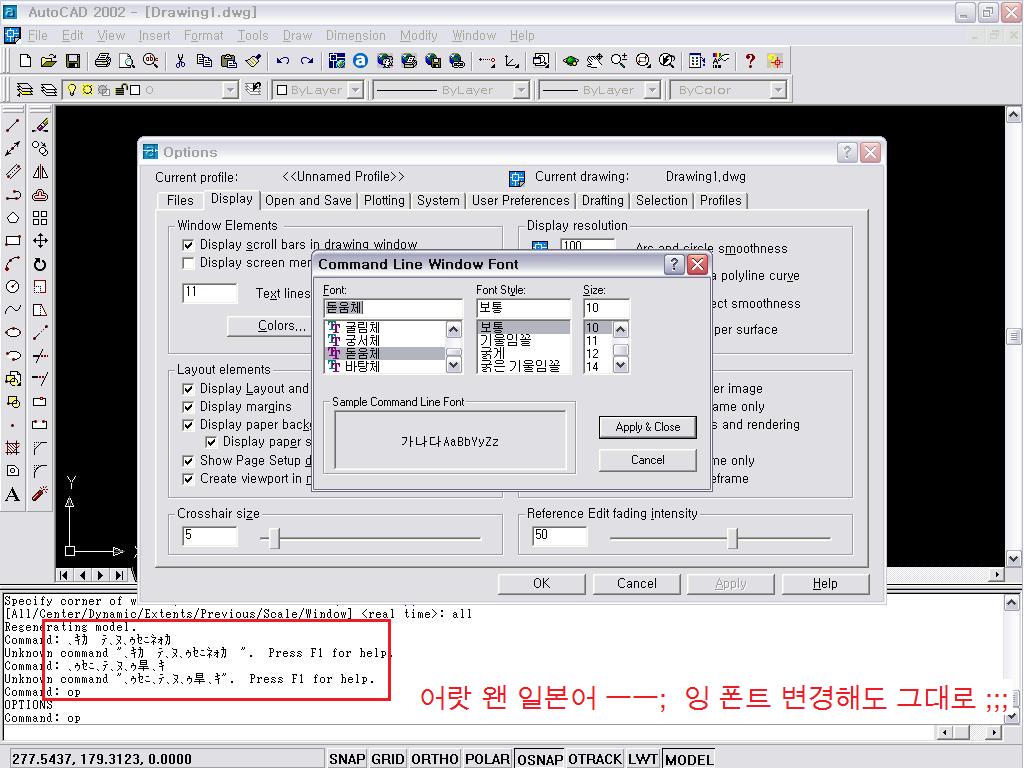Click Reference Edit fading intensity slider handle
1024x768 pixels.
click(733, 539)
